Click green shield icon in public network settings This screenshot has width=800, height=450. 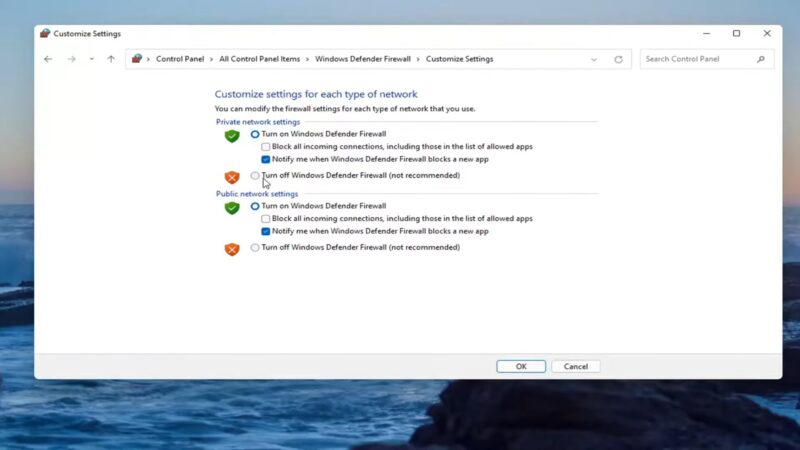(x=232, y=208)
